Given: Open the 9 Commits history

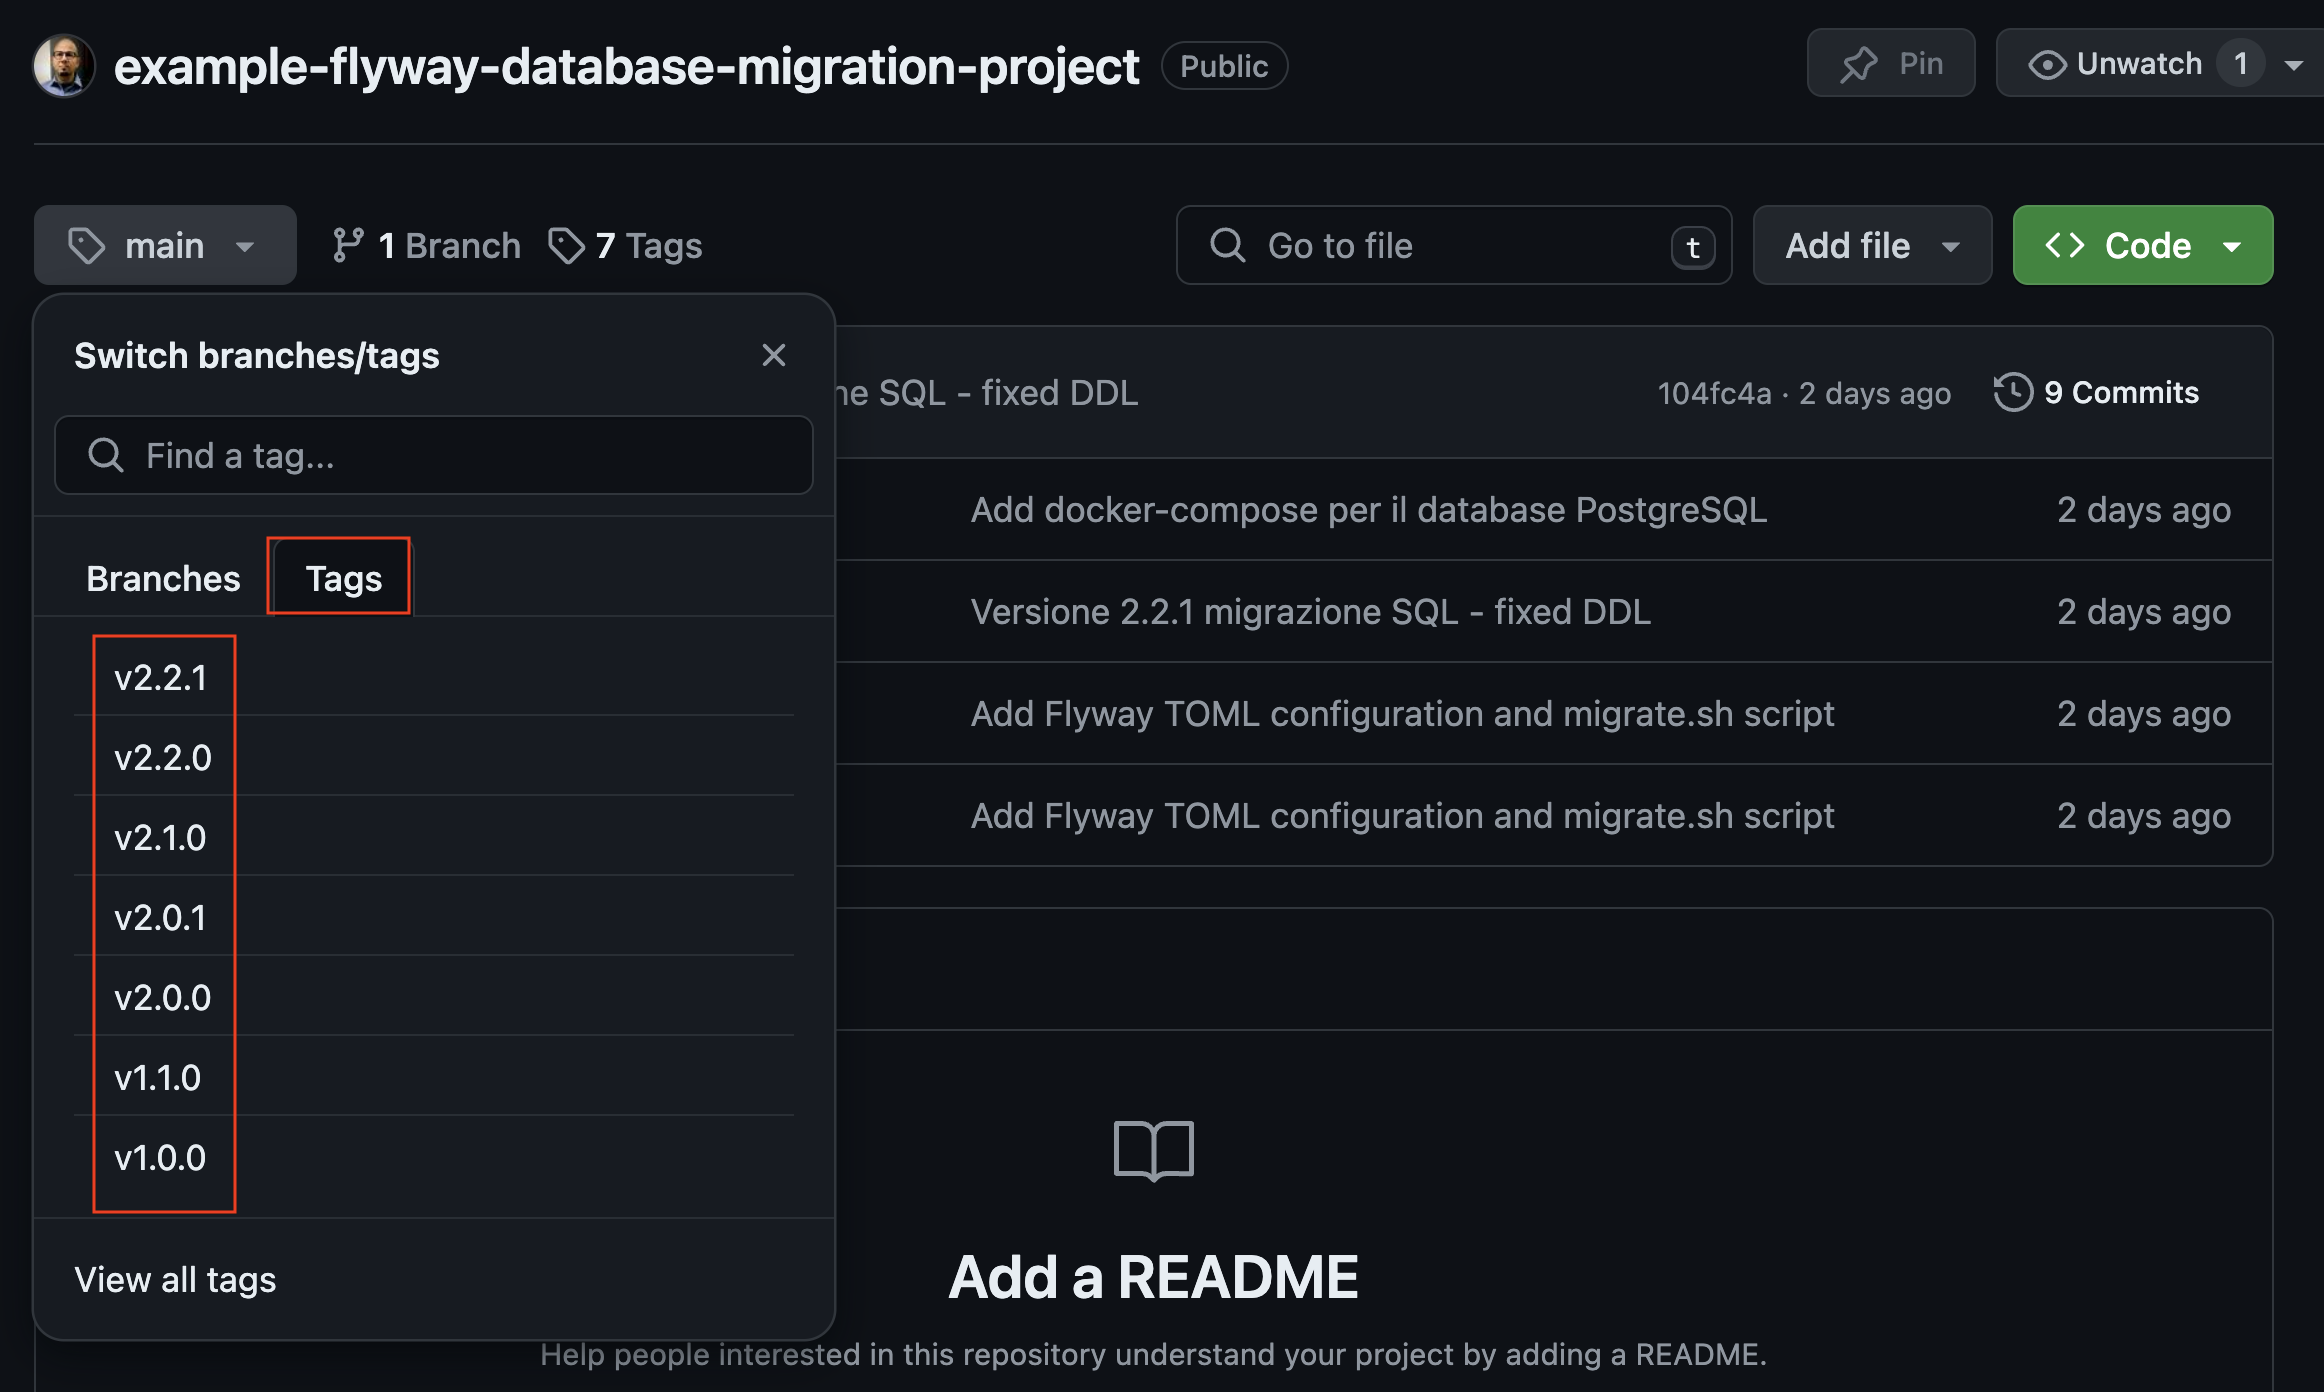Looking at the screenshot, I should [x=2096, y=392].
